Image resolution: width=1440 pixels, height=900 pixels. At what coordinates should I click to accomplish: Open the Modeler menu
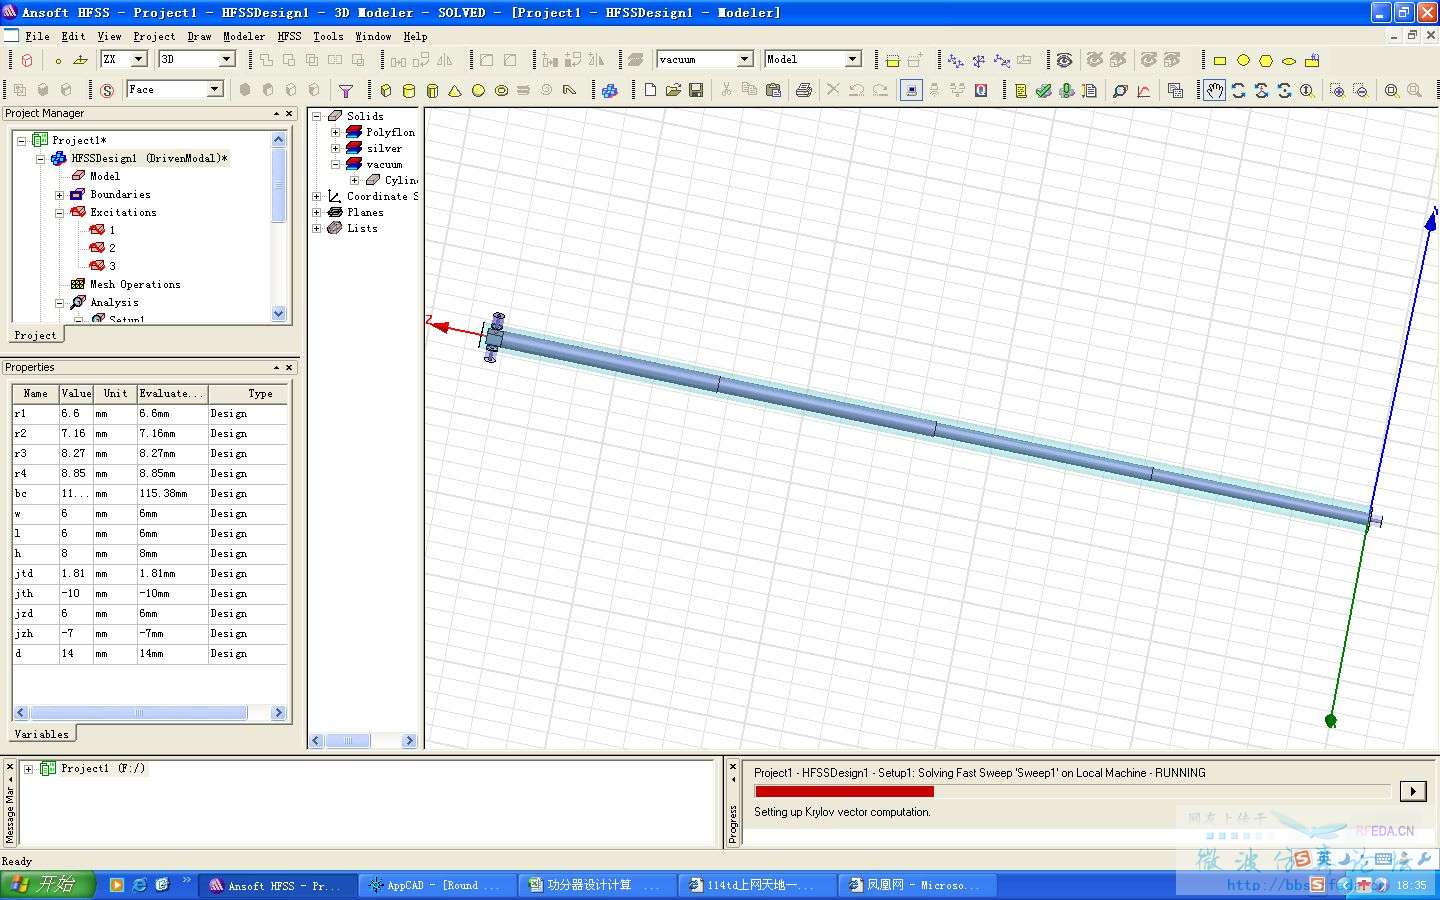[244, 36]
